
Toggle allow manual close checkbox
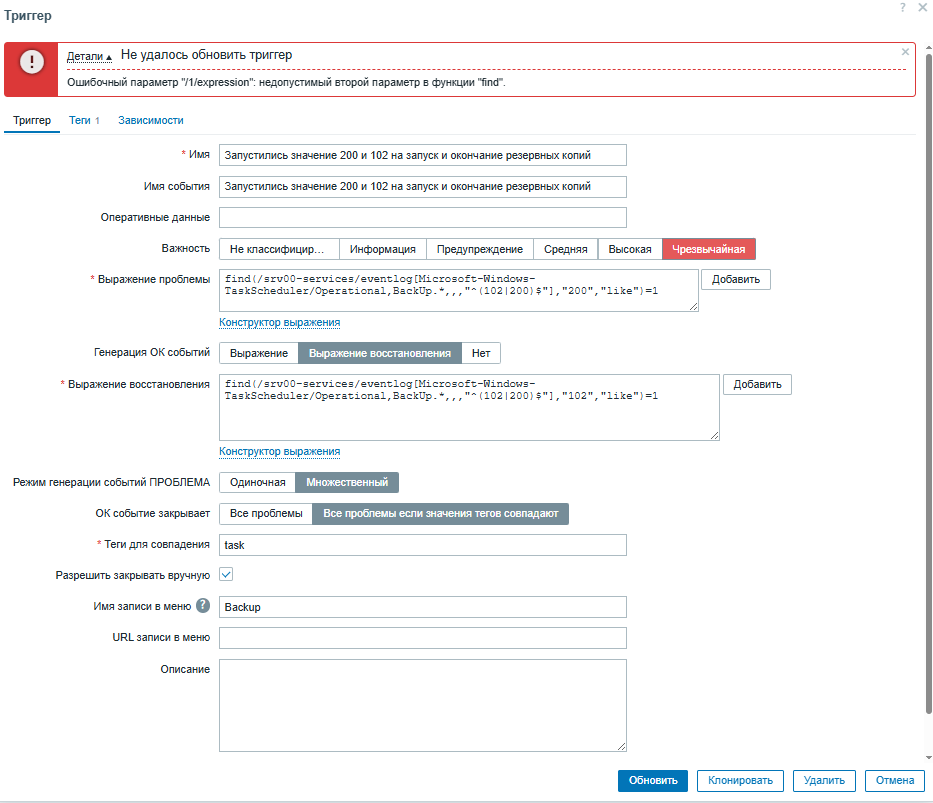(x=226, y=575)
